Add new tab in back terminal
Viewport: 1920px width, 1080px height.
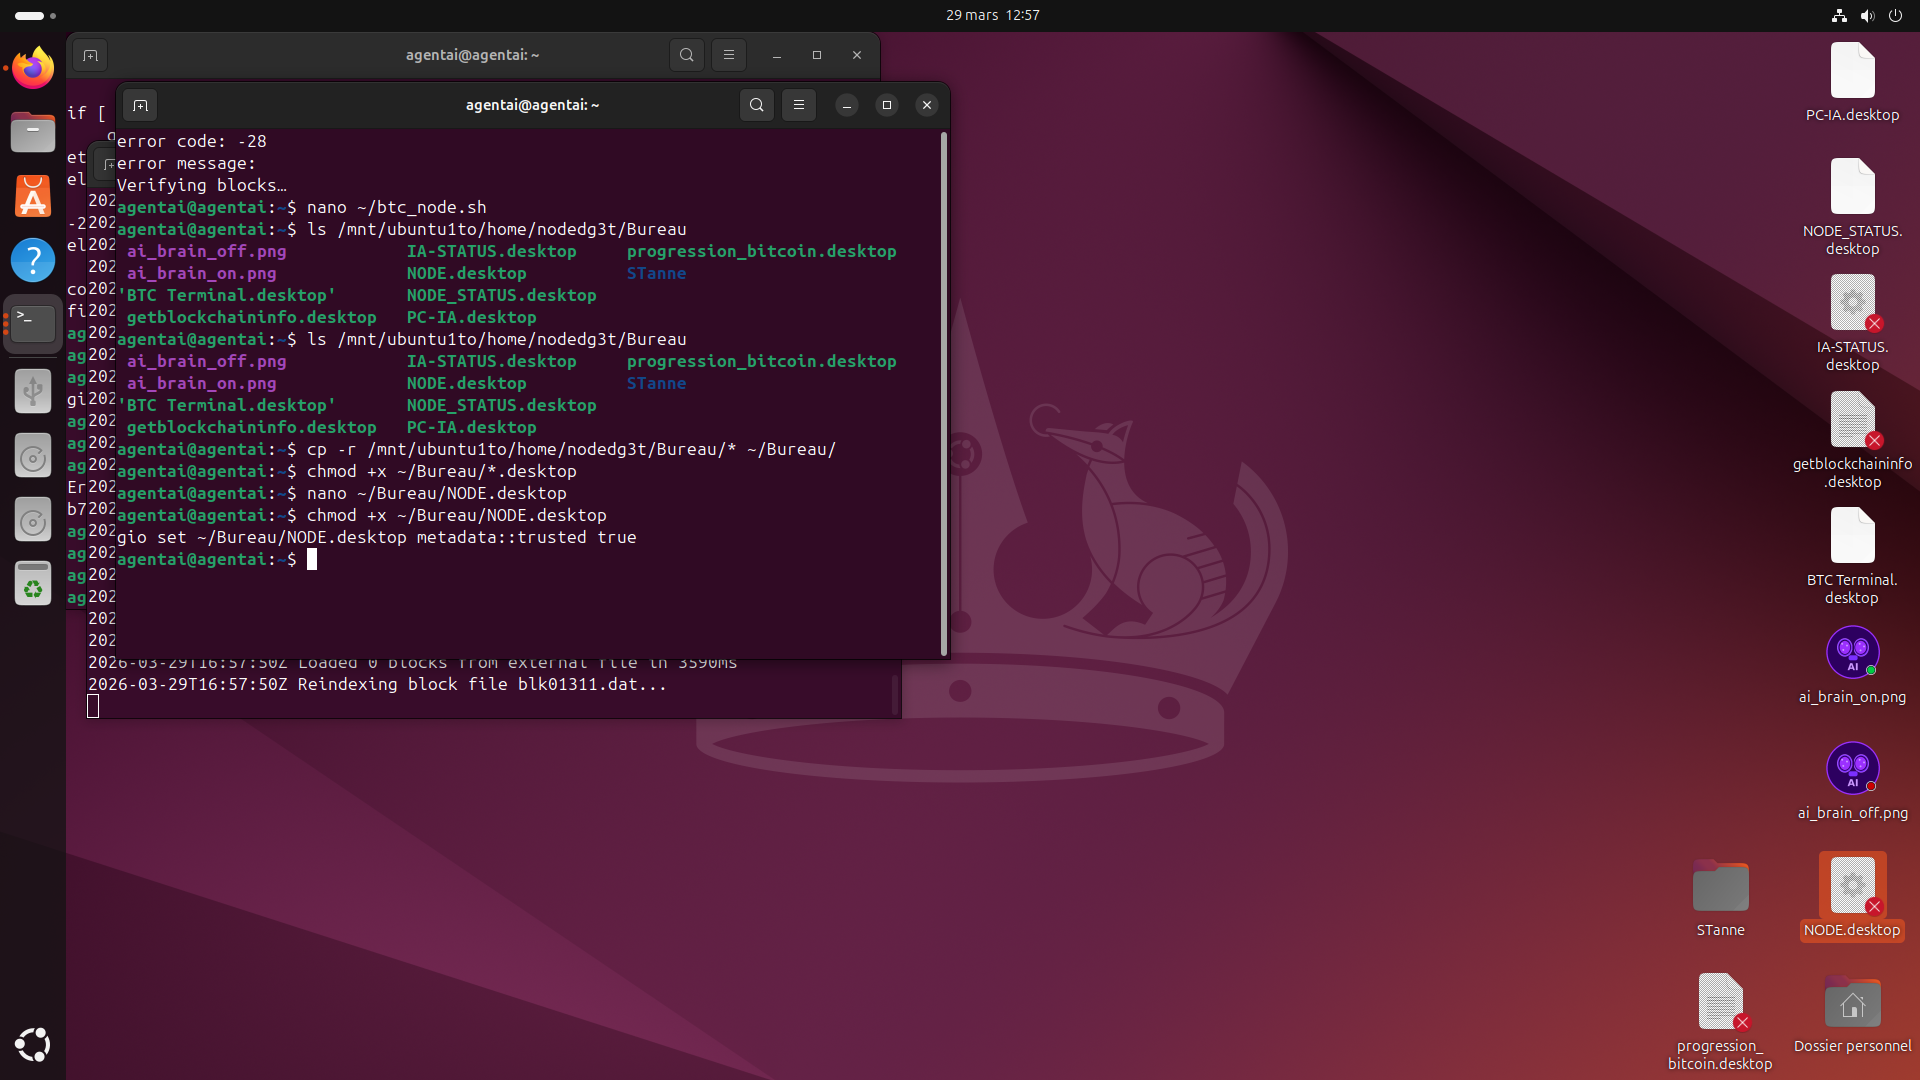(90, 55)
